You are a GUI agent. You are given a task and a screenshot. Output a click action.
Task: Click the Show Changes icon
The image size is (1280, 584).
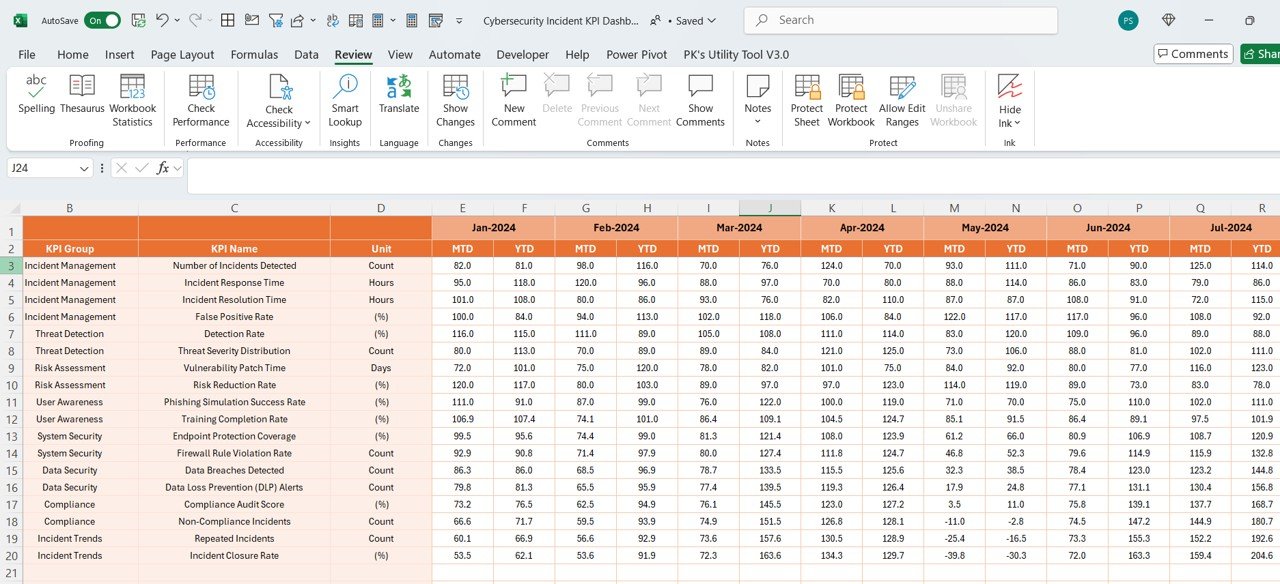pyautogui.click(x=455, y=101)
